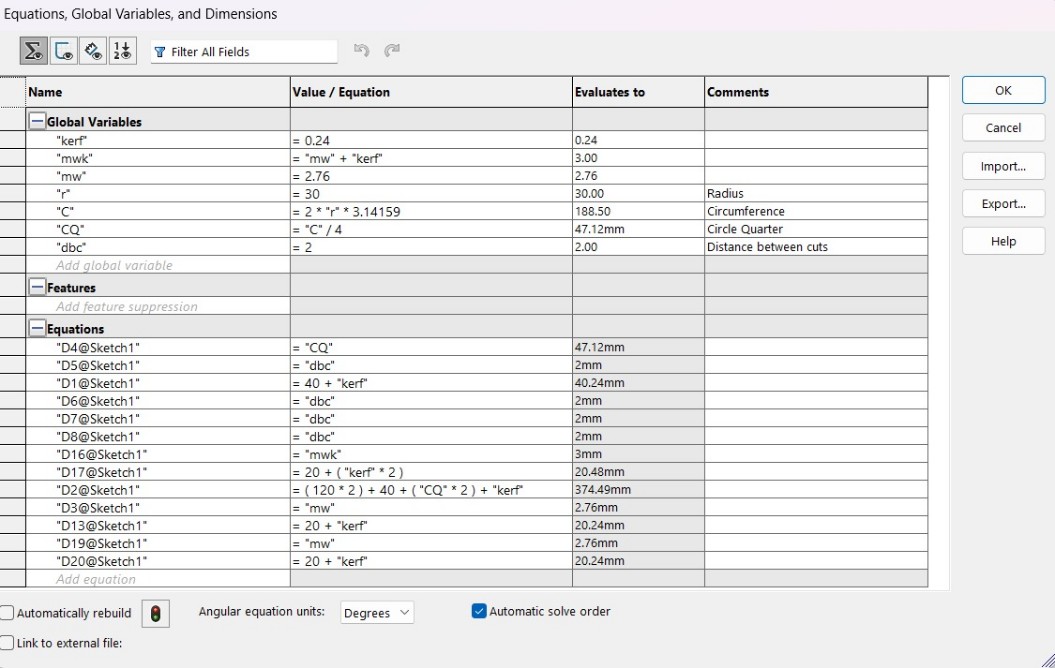Screen dimensions: 1055x668
Task: Click the Undo arrow icon
Action: coord(362,50)
